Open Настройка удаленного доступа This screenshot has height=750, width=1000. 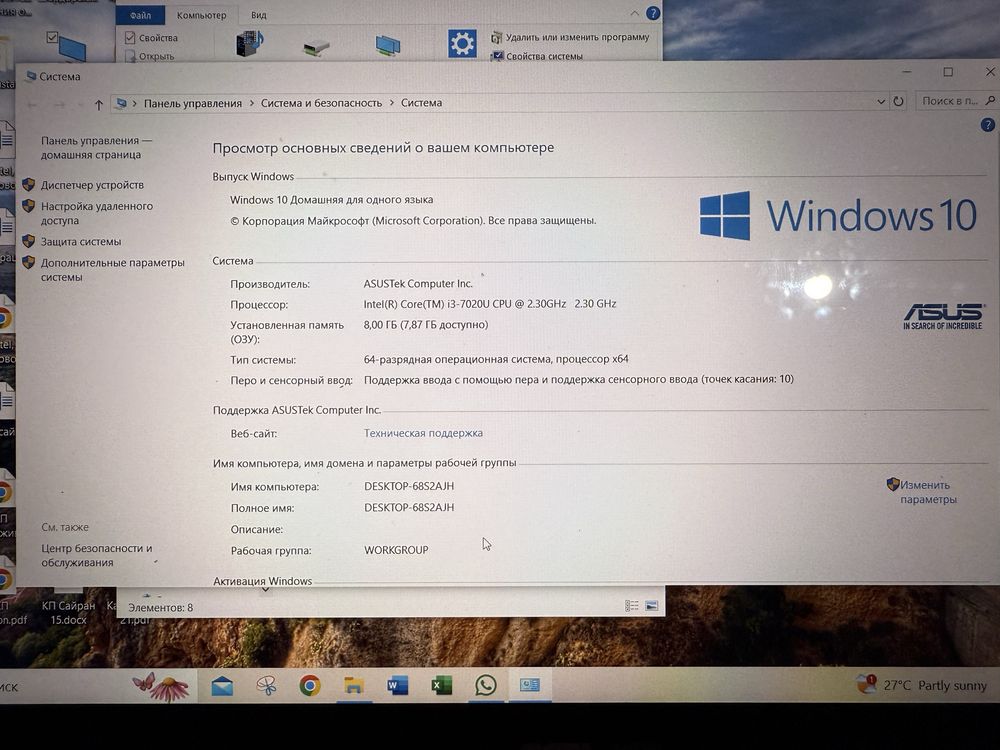(97, 213)
